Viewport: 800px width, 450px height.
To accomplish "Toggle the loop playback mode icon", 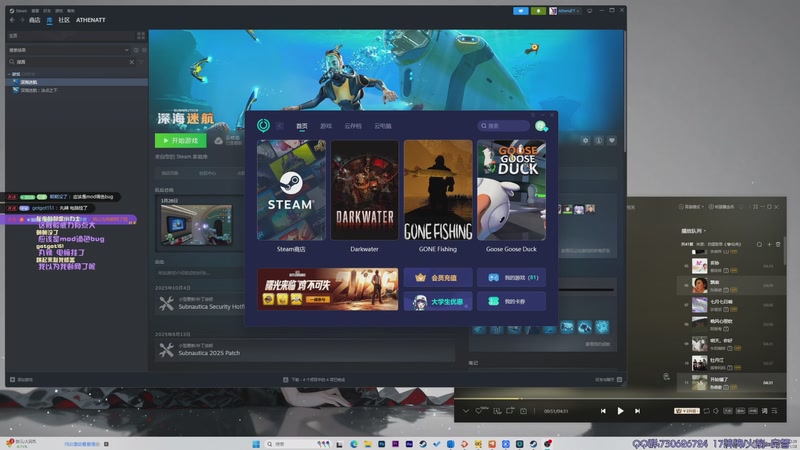I will coord(706,411).
